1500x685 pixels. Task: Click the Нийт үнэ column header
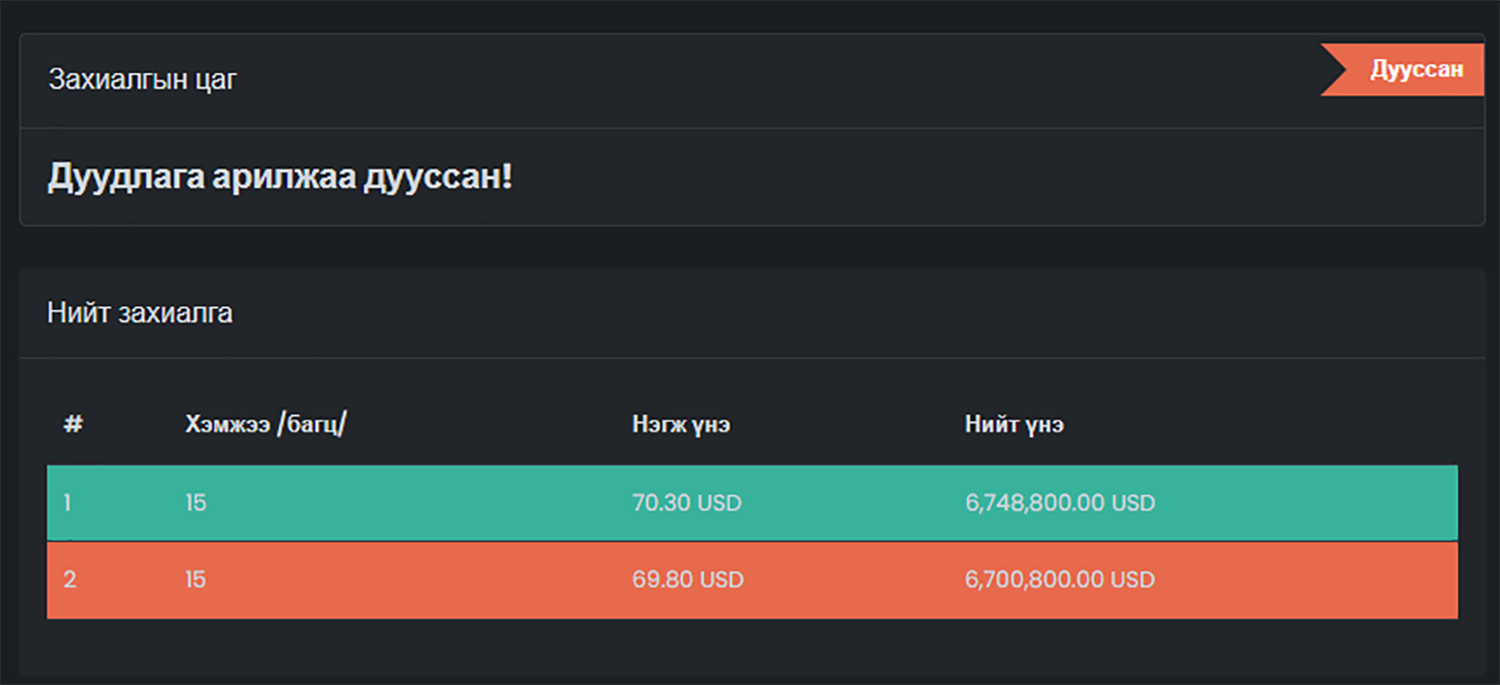(x=1014, y=424)
